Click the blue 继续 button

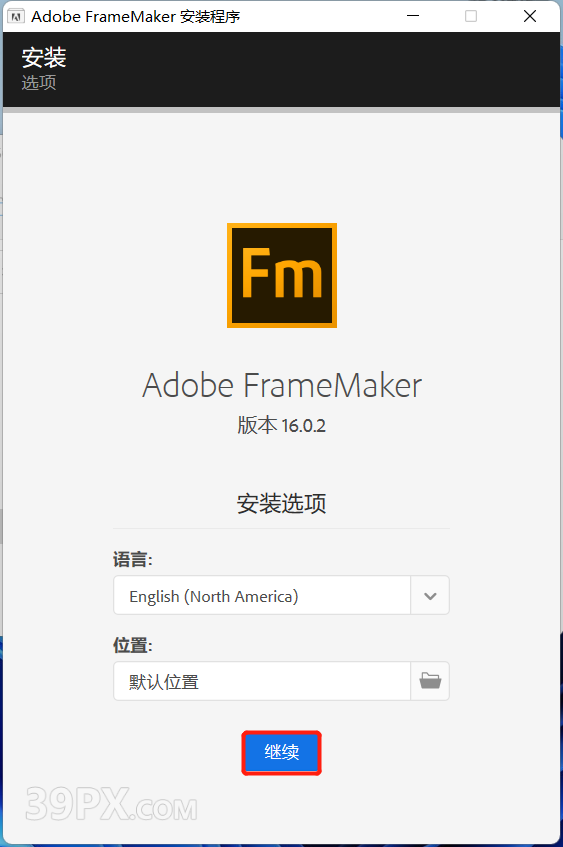[x=282, y=752]
